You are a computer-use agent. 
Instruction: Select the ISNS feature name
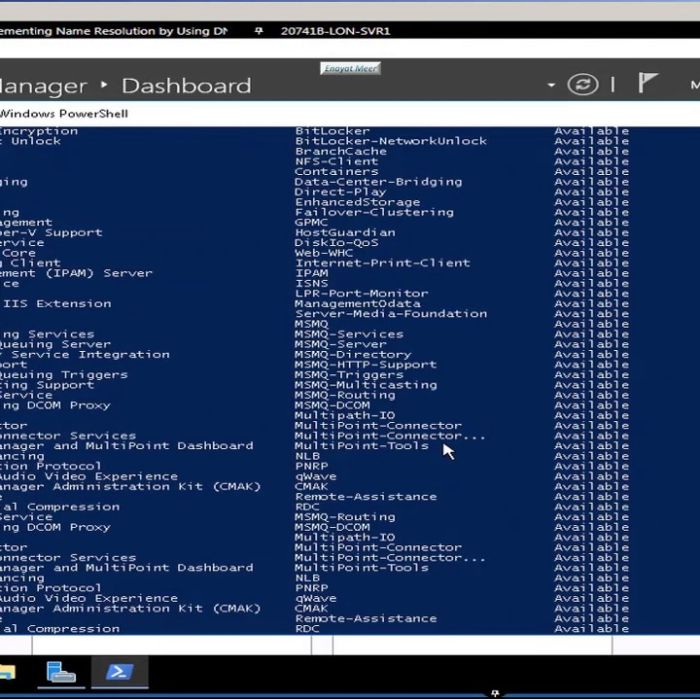311,283
